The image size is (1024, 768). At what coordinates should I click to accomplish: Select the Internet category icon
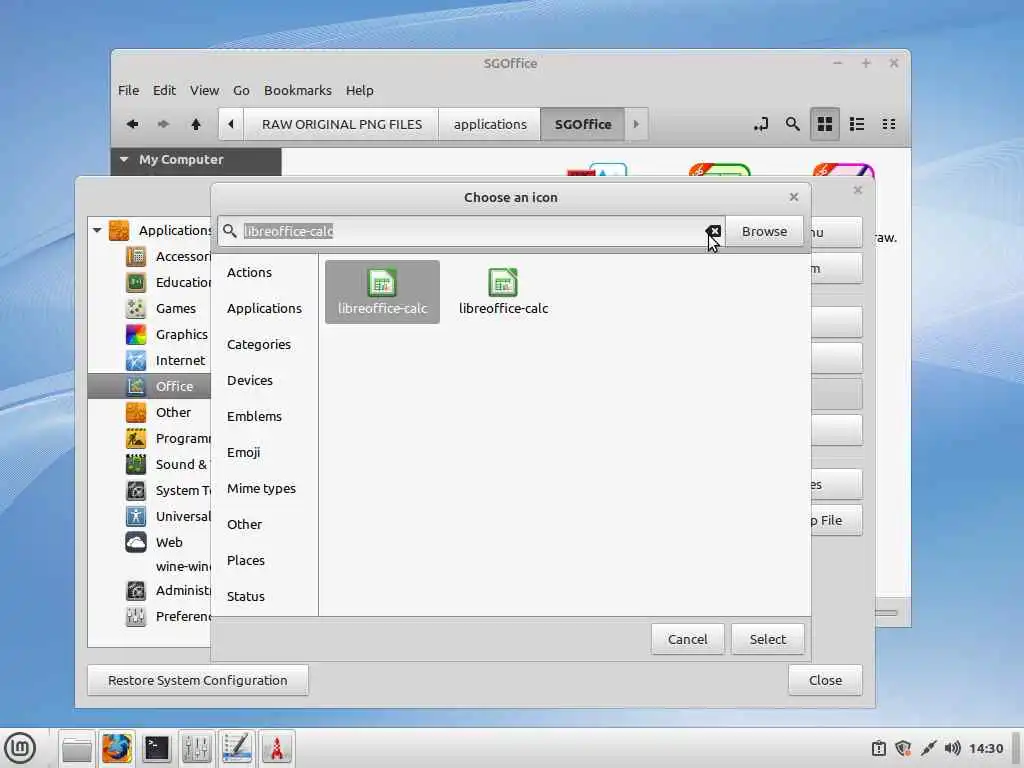136,360
